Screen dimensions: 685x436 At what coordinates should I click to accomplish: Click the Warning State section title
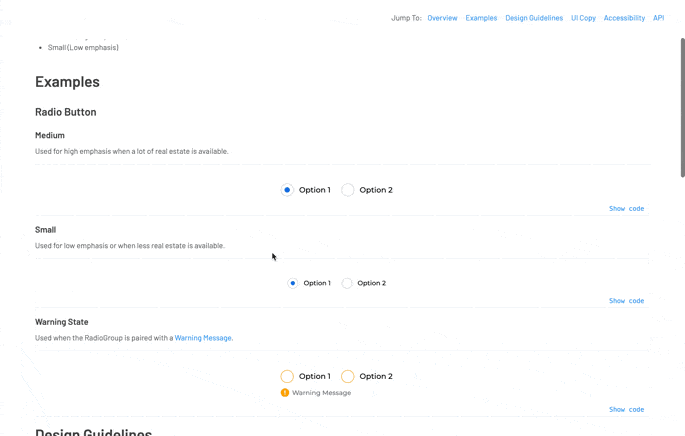pyautogui.click(x=62, y=322)
